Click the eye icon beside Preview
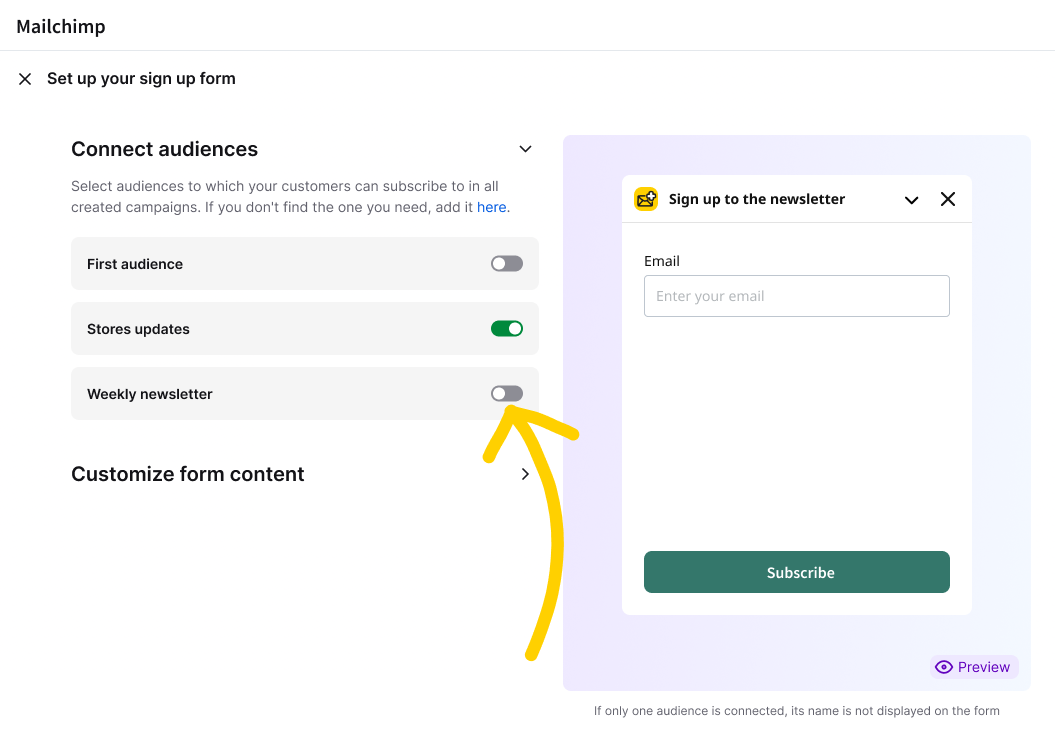 943,667
